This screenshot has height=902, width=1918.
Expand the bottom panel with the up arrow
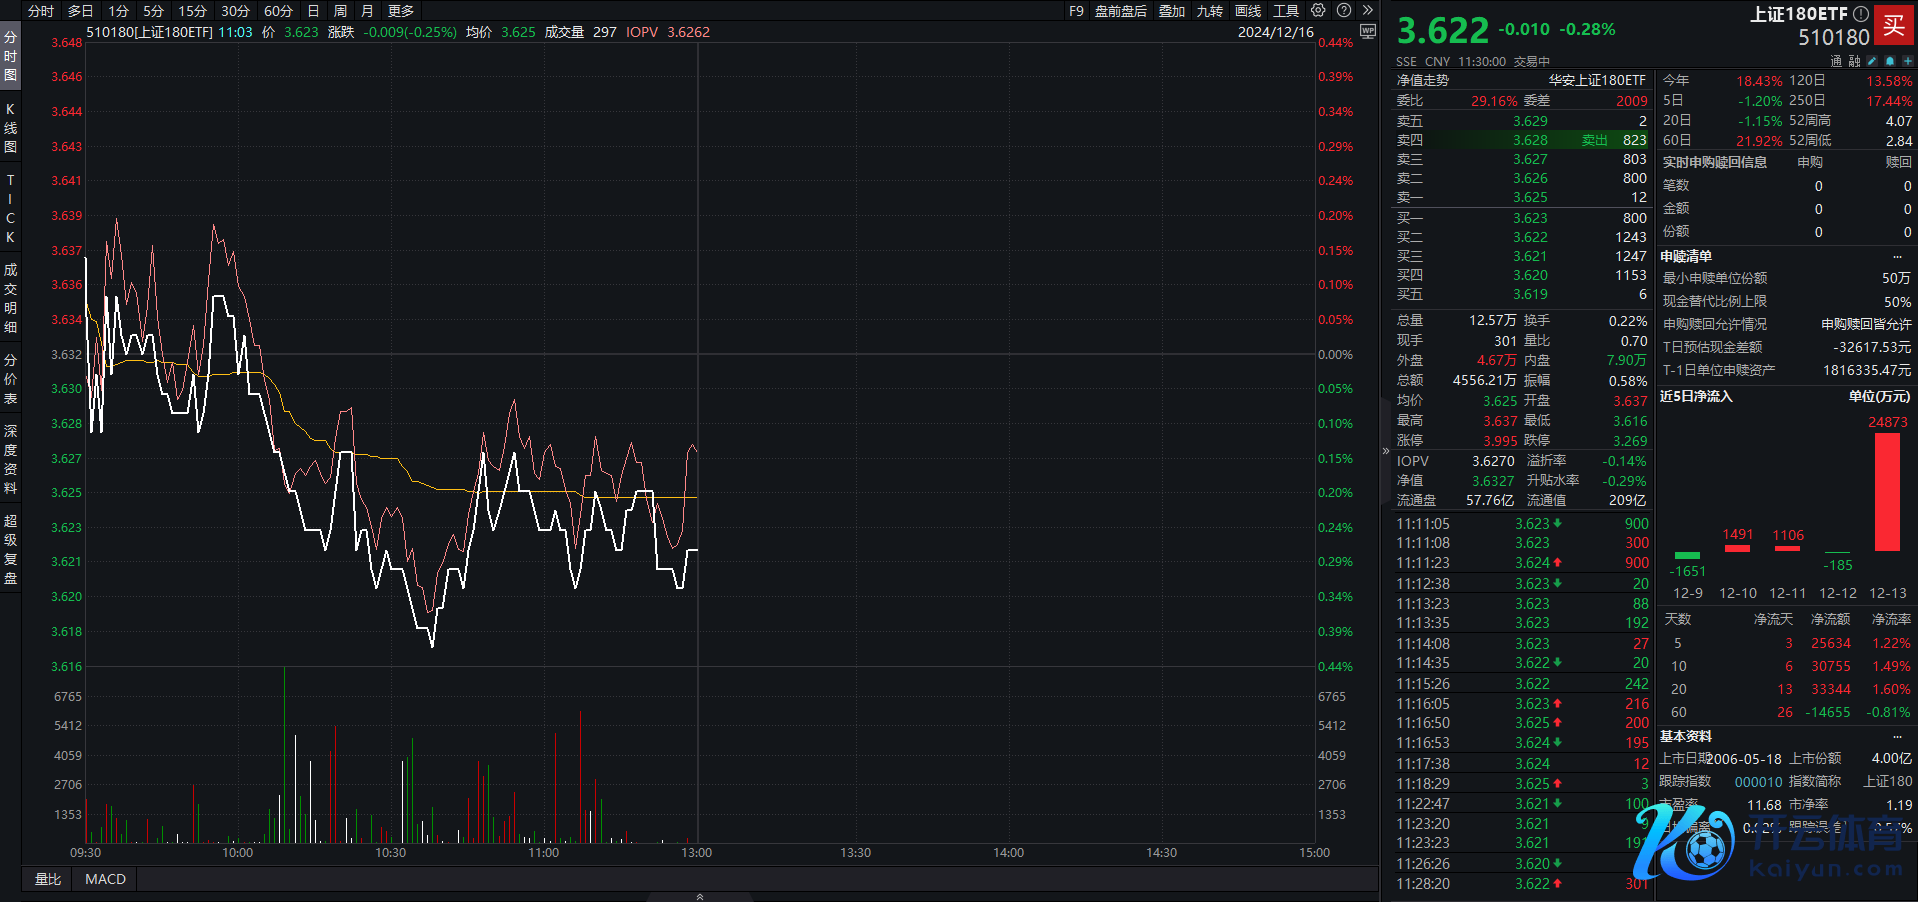point(699,897)
